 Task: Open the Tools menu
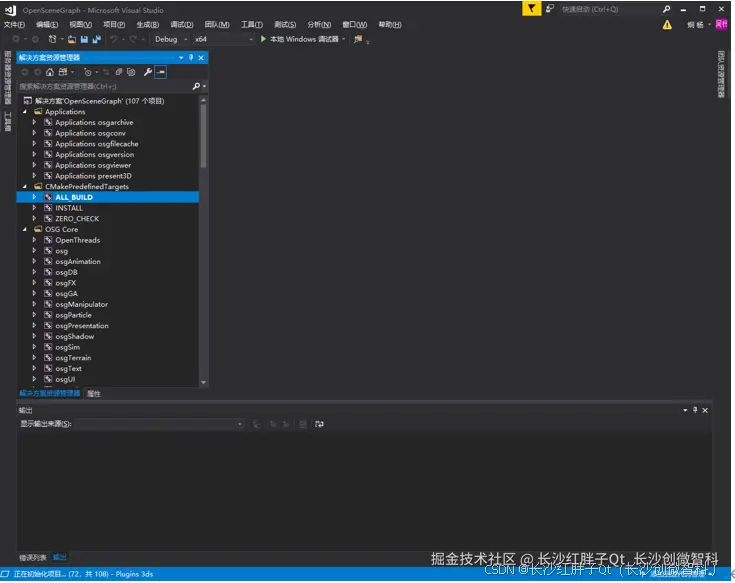point(252,25)
